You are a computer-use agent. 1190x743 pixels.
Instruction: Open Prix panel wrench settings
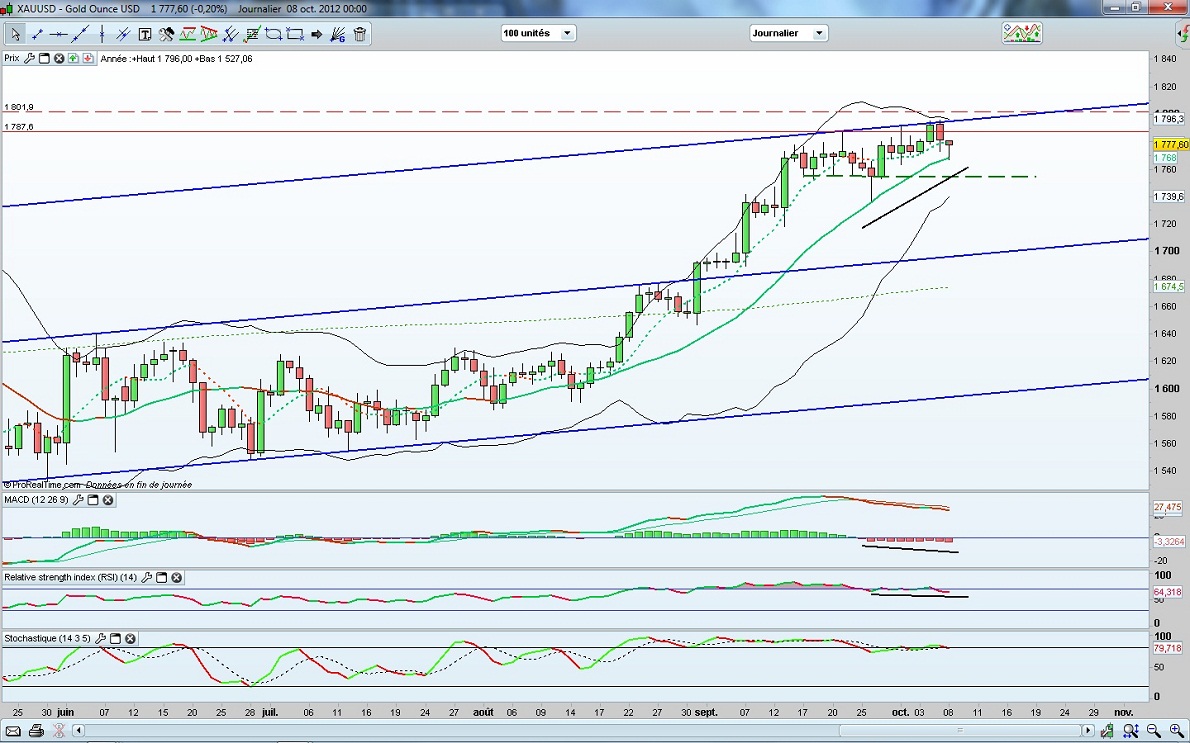pyautogui.click(x=29, y=59)
